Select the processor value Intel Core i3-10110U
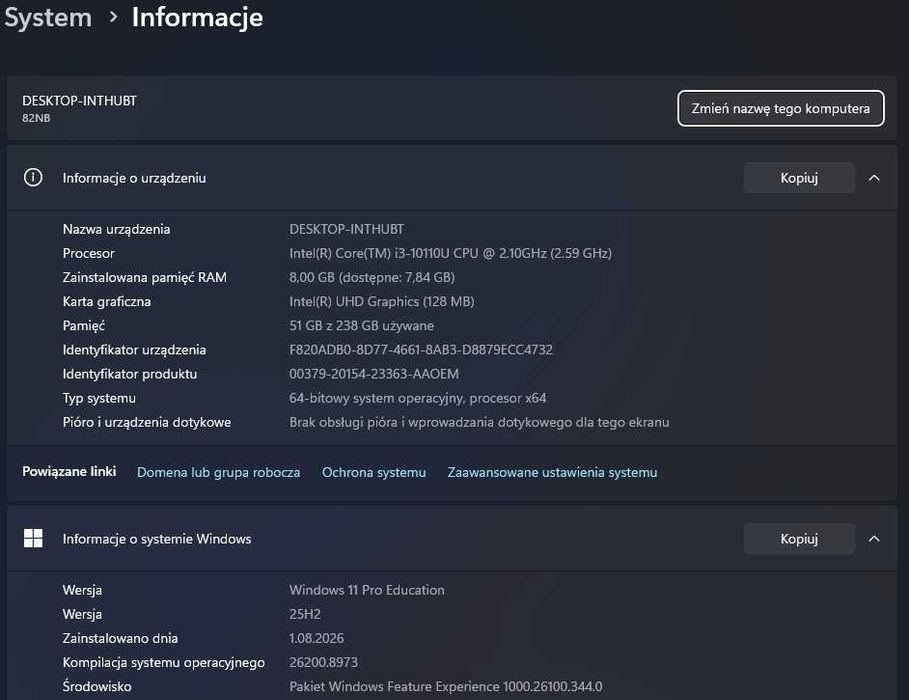 point(450,253)
